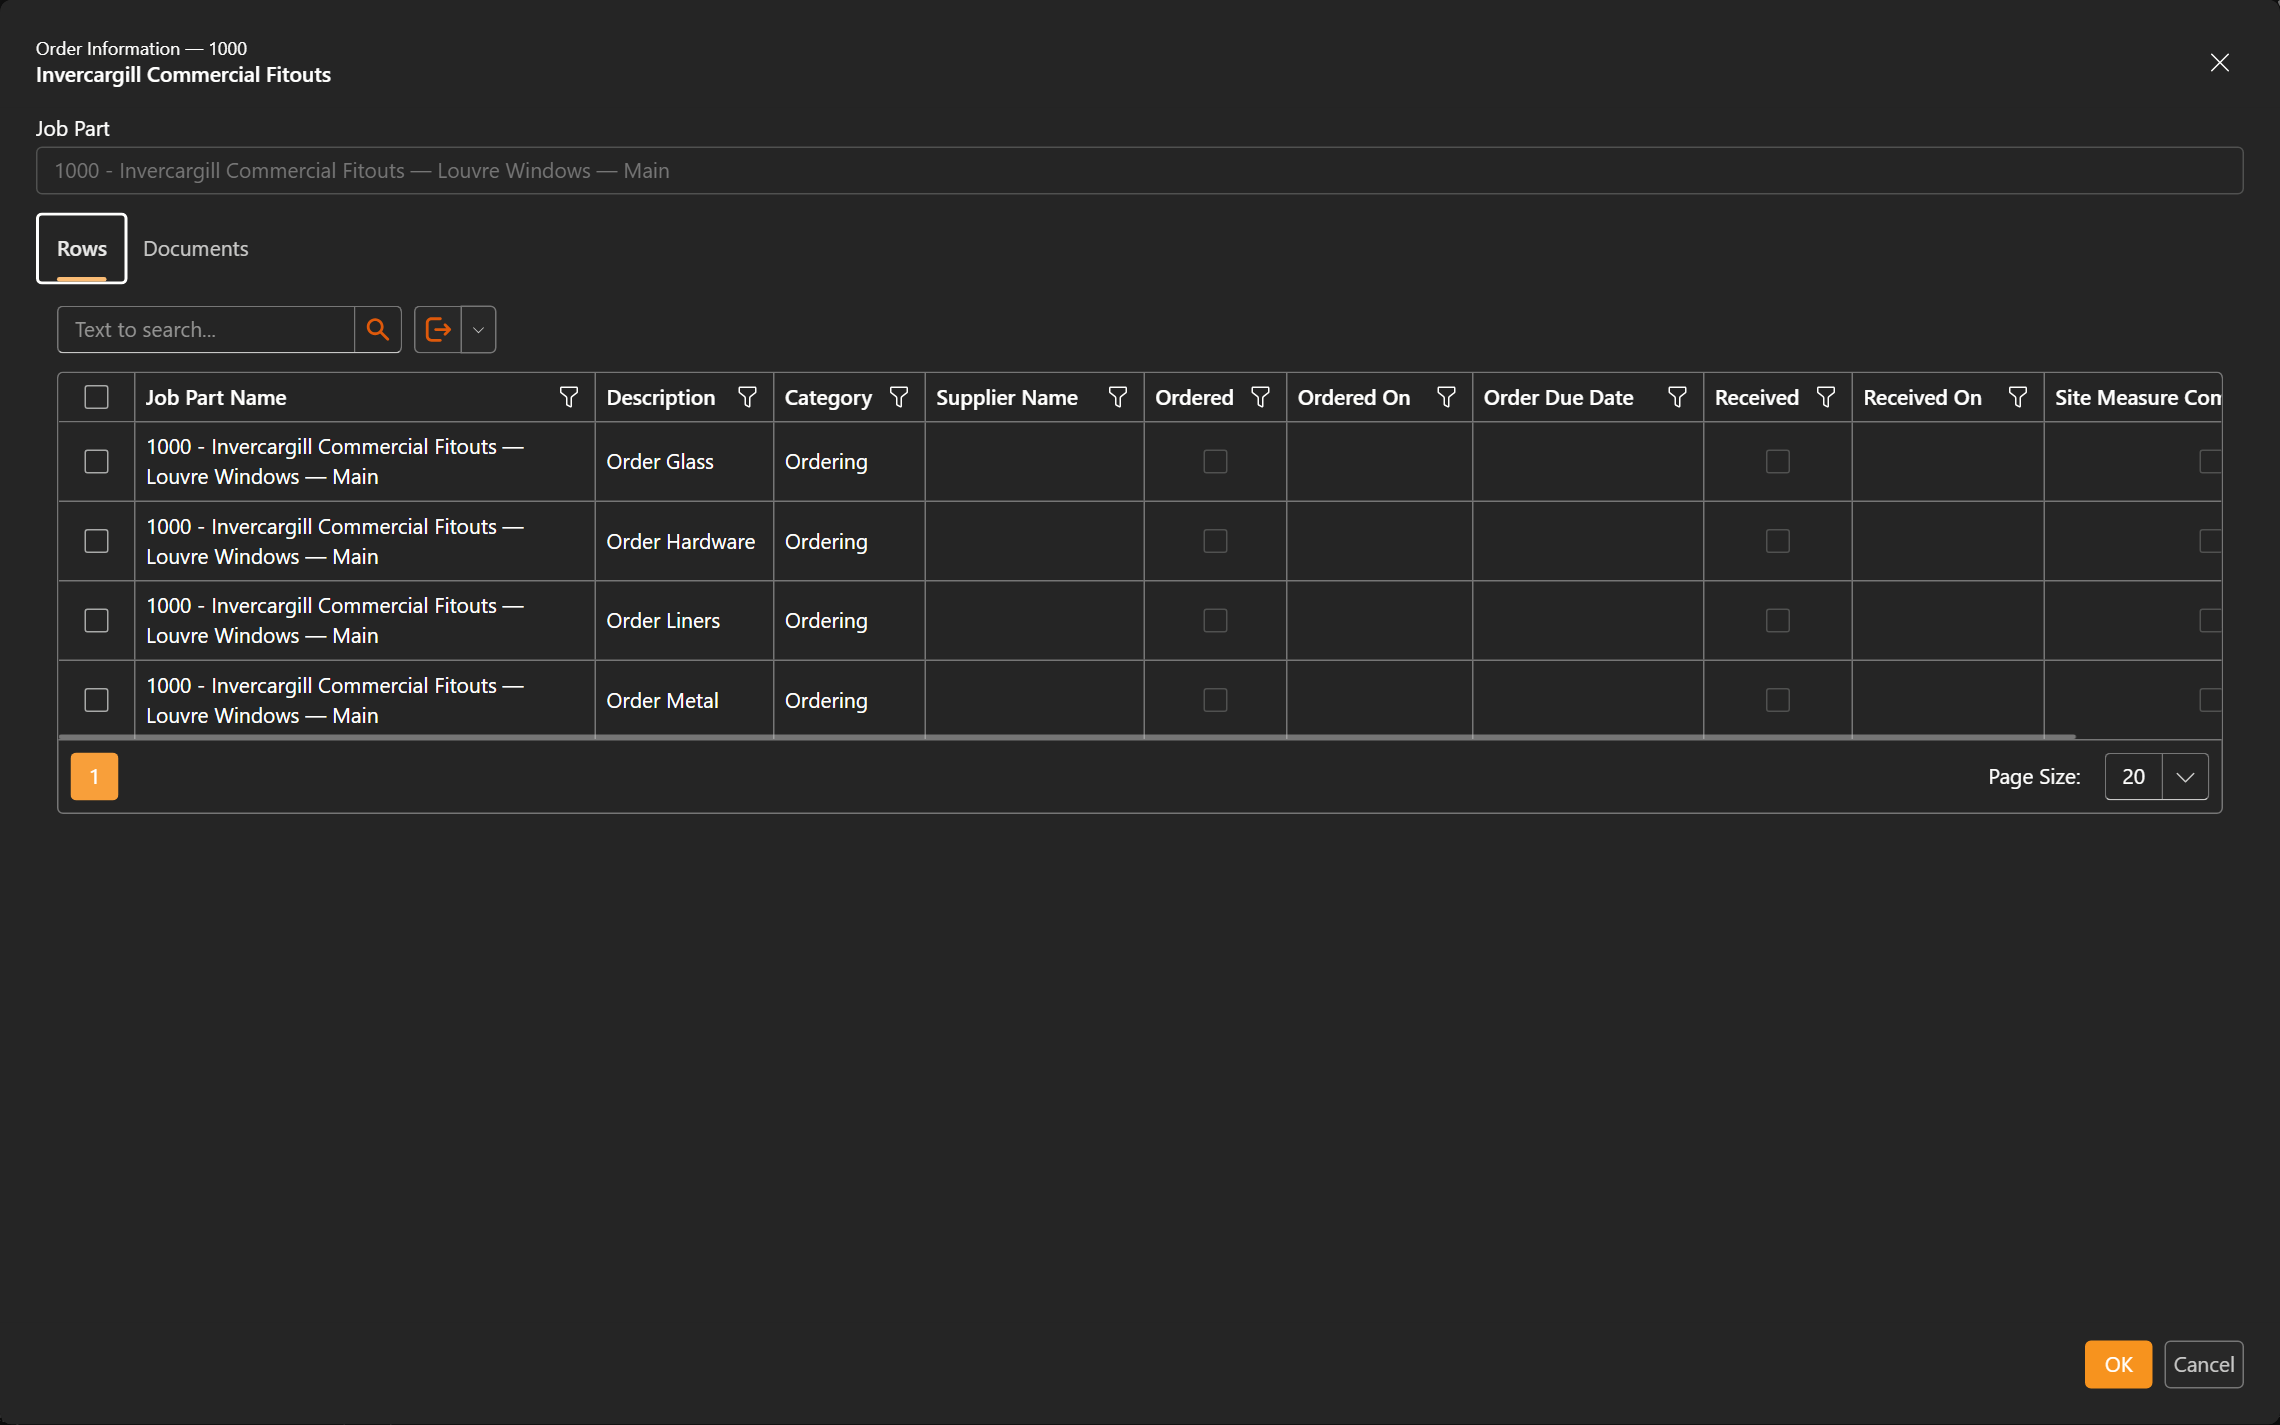Sort by Job Part Name header
The image size is (2280, 1425).
pyautogui.click(x=216, y=397)
